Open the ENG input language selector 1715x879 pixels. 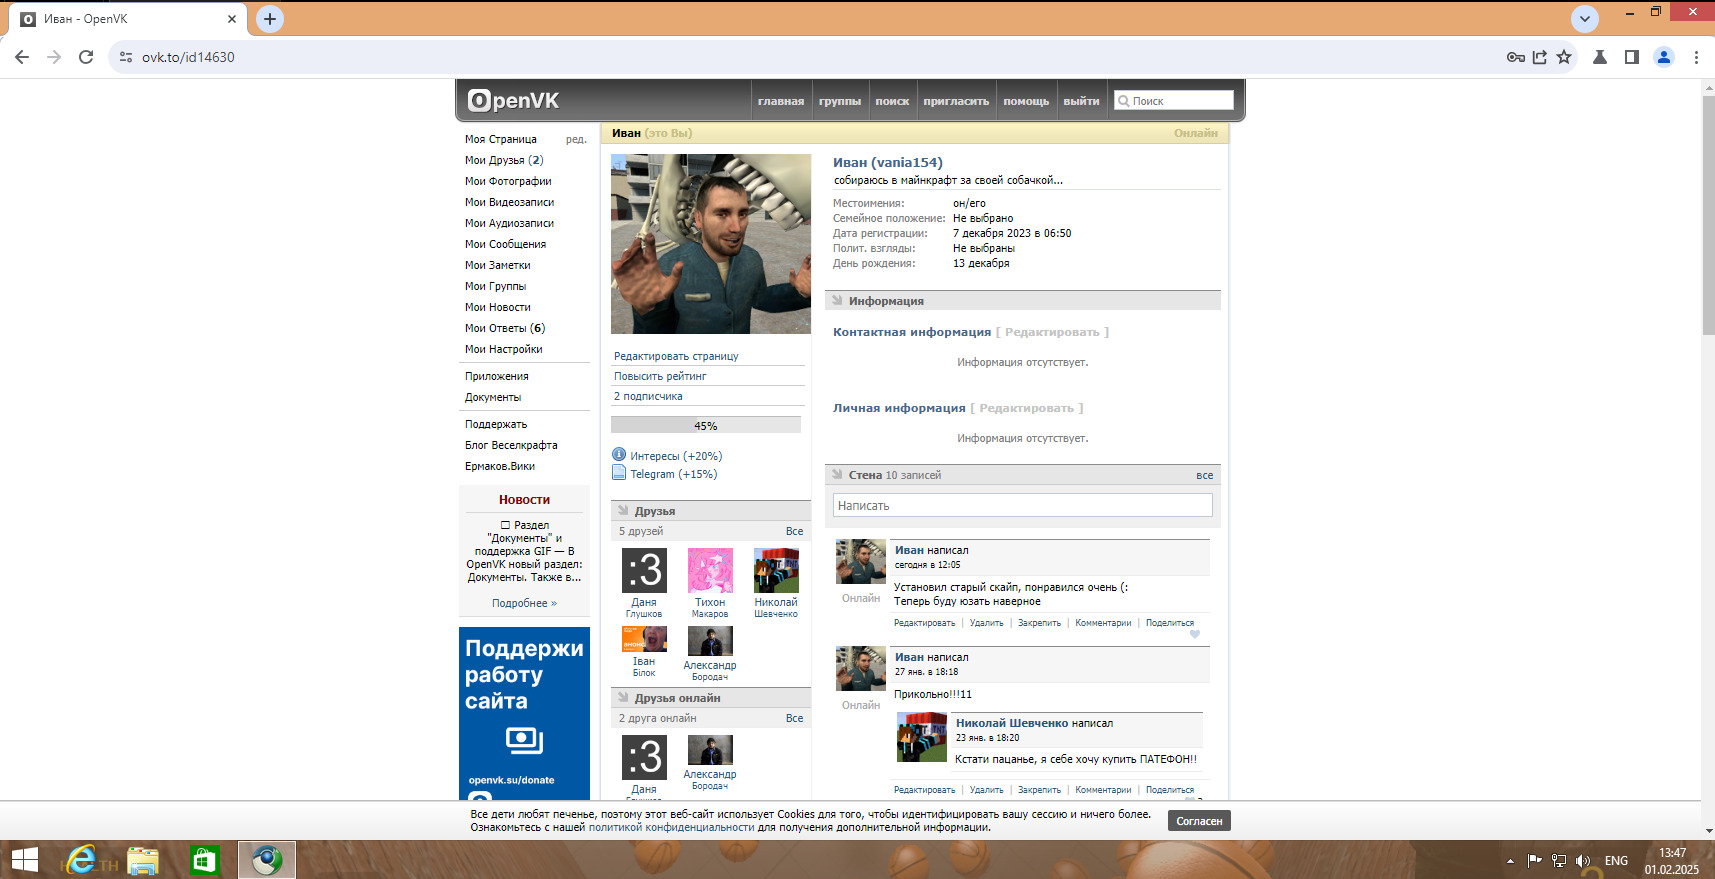[1616, 861]
